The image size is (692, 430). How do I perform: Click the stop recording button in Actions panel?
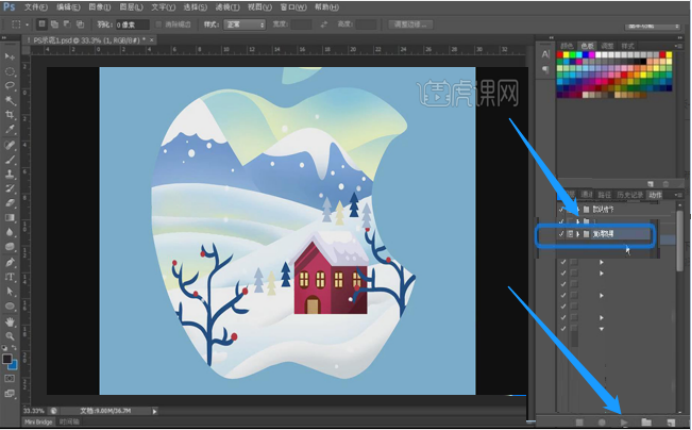pyautogui.click(x=579, y=422)
